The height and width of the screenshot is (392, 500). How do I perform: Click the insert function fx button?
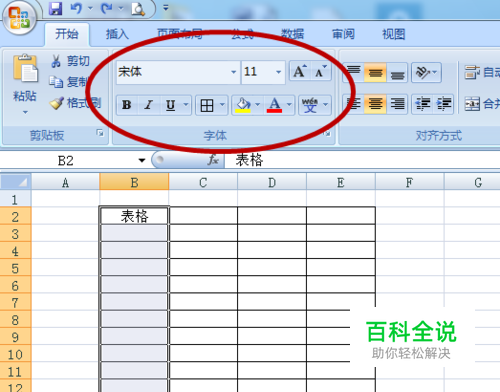pos(213,160)
